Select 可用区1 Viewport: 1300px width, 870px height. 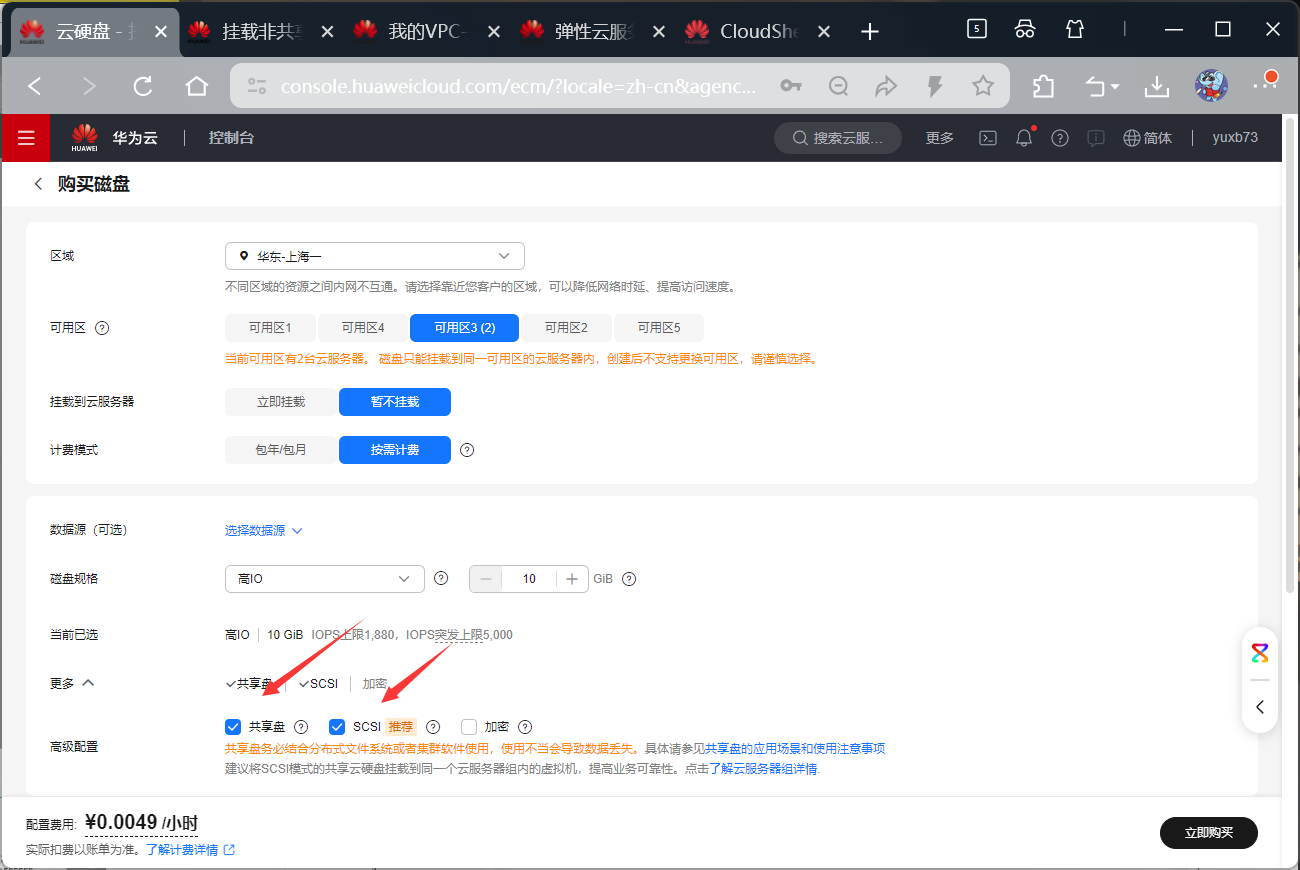[270, 328]
